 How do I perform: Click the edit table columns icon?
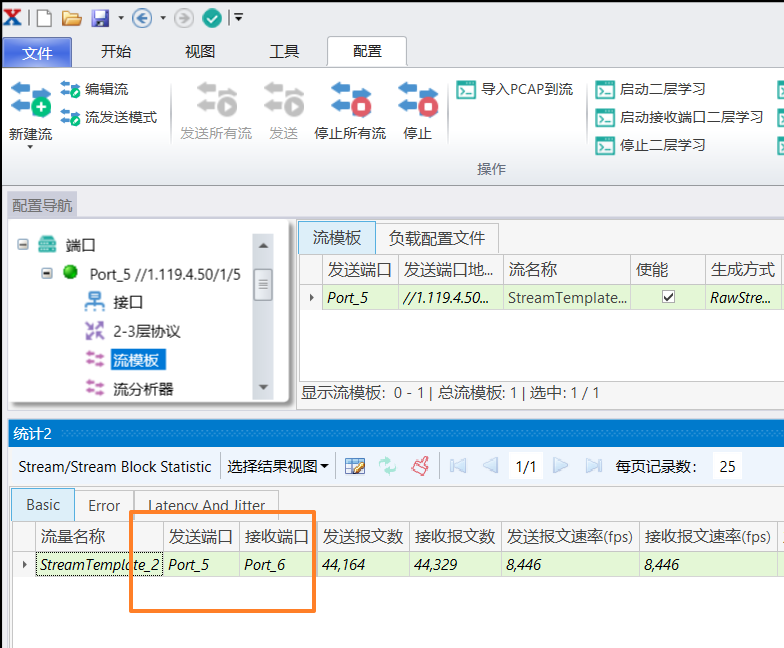click(355, 466)
